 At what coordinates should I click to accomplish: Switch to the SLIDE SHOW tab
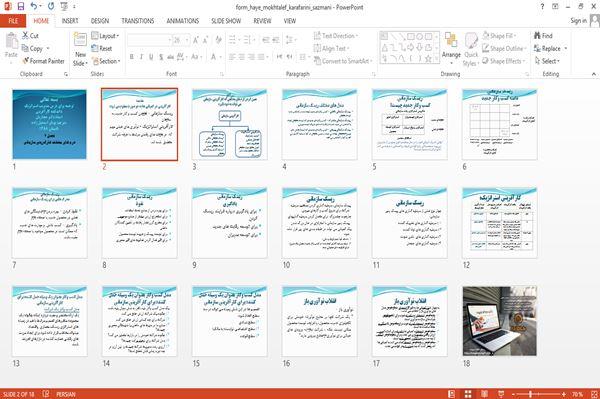pyautogui.click(x=226, y=21)
